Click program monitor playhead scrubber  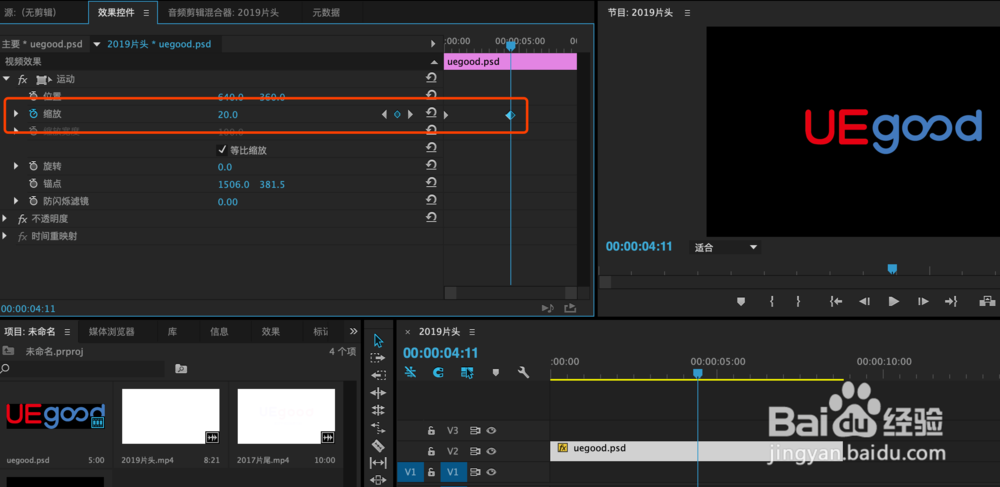892,269
